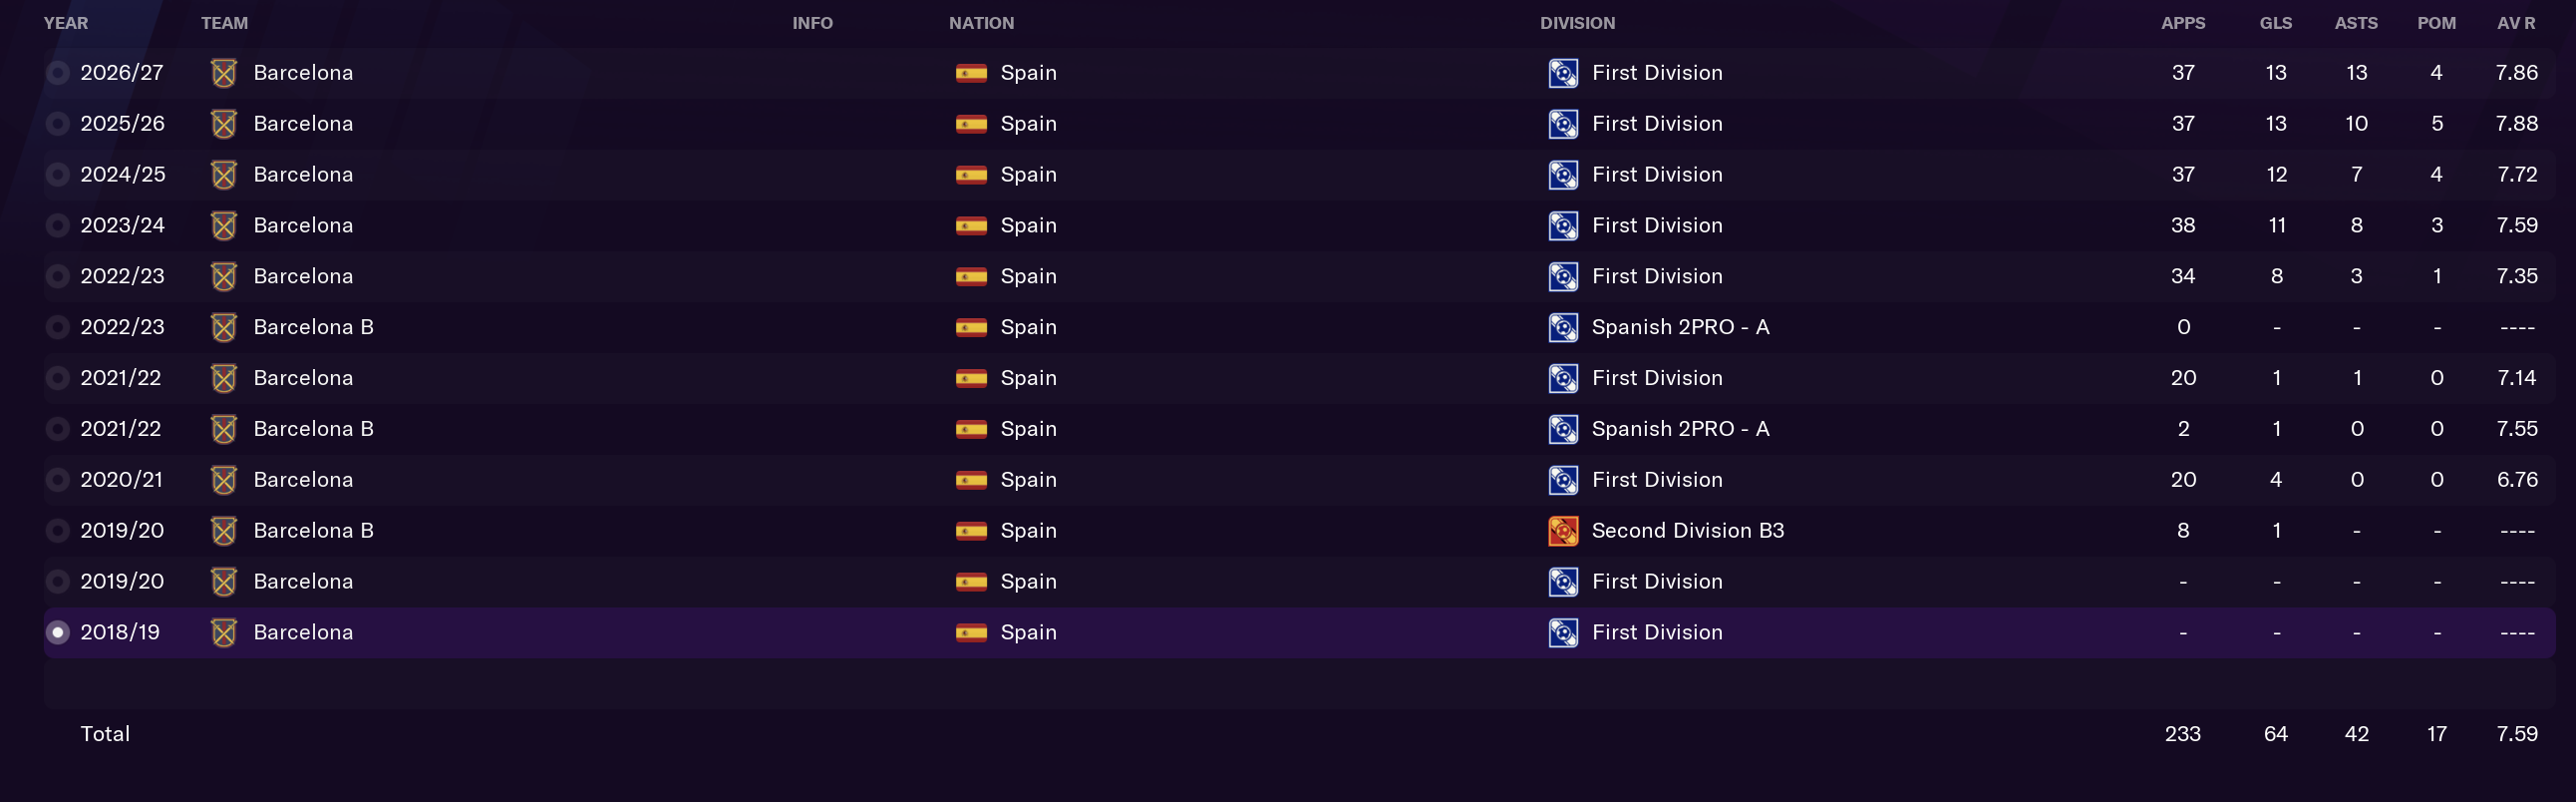Open First Division link in 2022/23 row
Screen dimensions: 2576x802
click(x=1657, y=277)
